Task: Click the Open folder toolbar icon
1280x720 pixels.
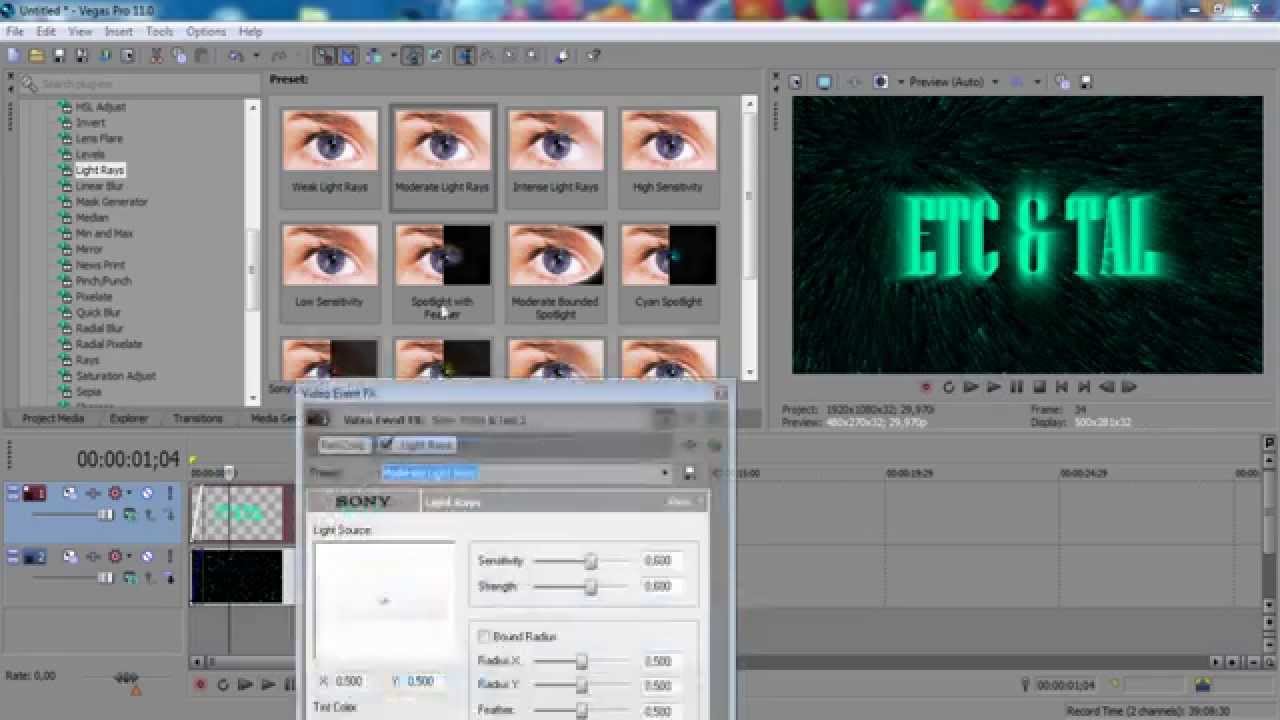Action: coord(37,56)
